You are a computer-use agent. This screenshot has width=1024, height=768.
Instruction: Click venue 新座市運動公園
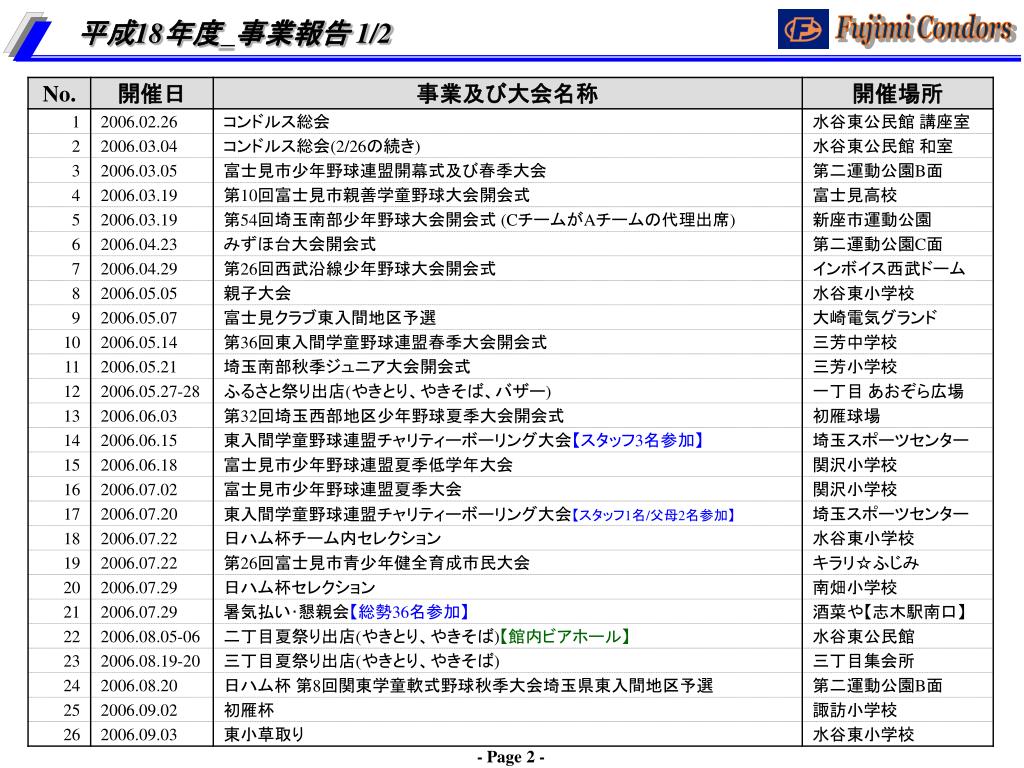(872, 220)
